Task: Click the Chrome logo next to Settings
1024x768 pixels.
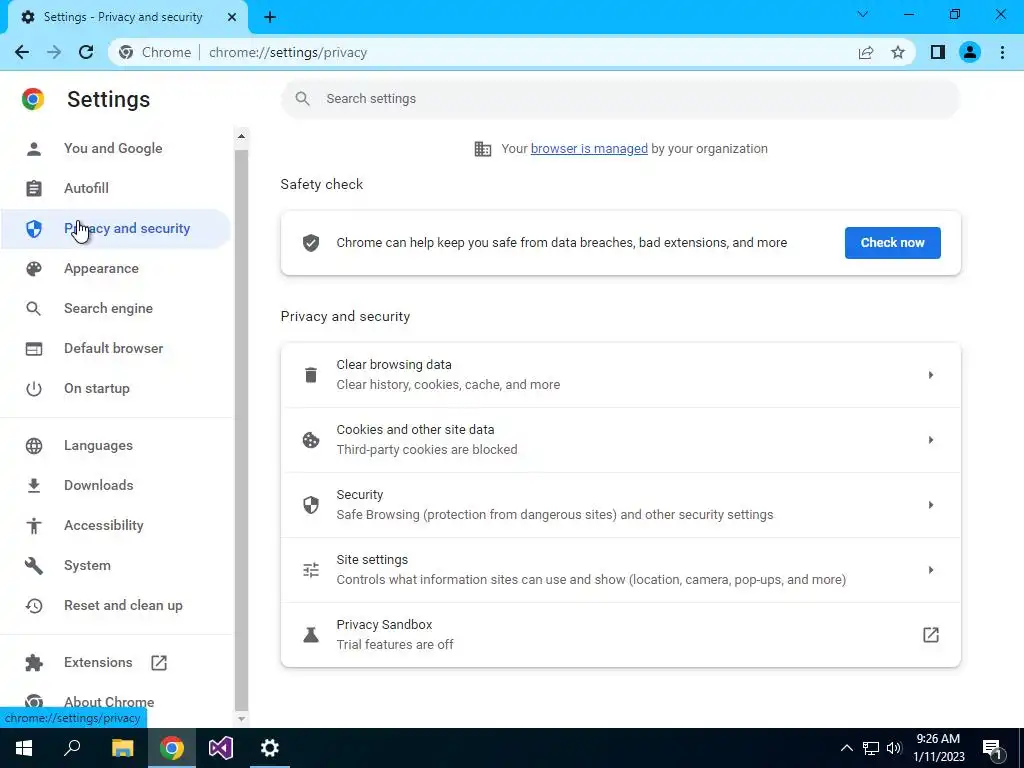Action: tap(33, 99)
